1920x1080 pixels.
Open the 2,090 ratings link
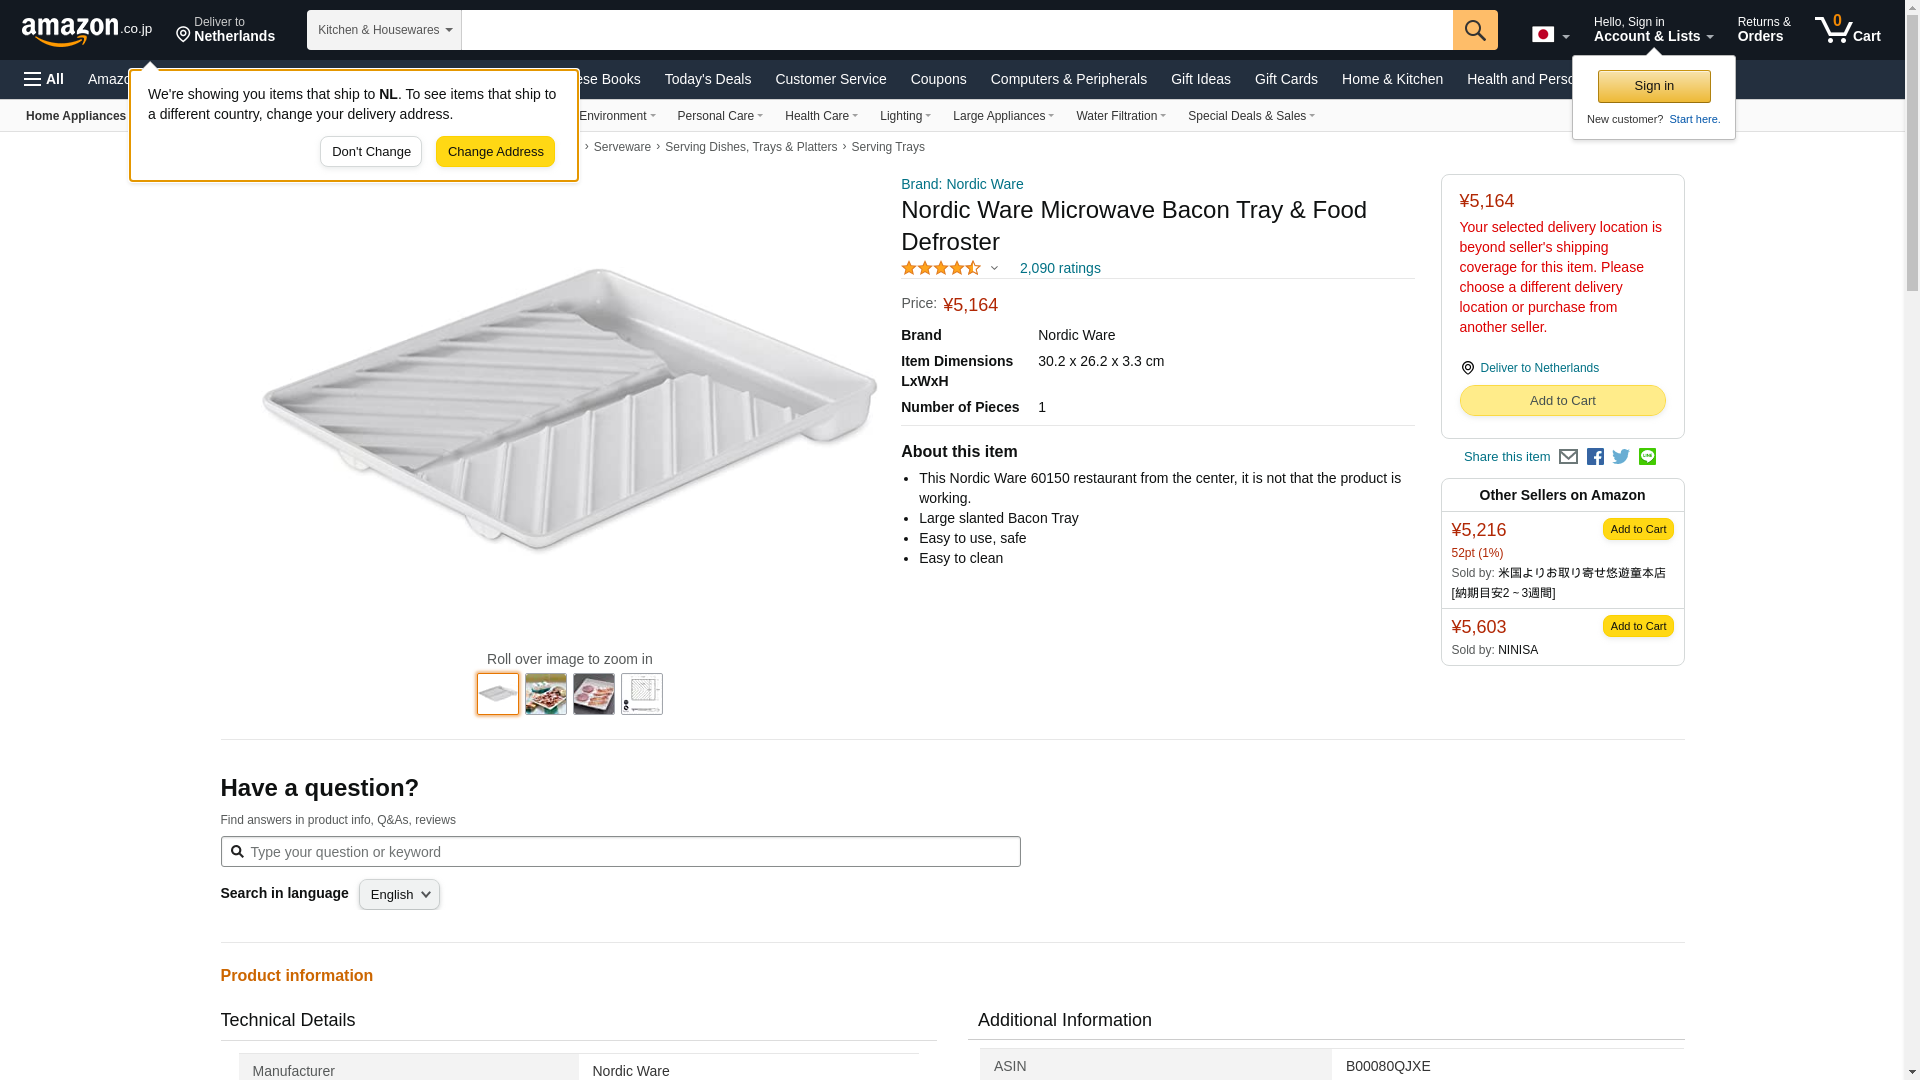tap(1060, 268)
